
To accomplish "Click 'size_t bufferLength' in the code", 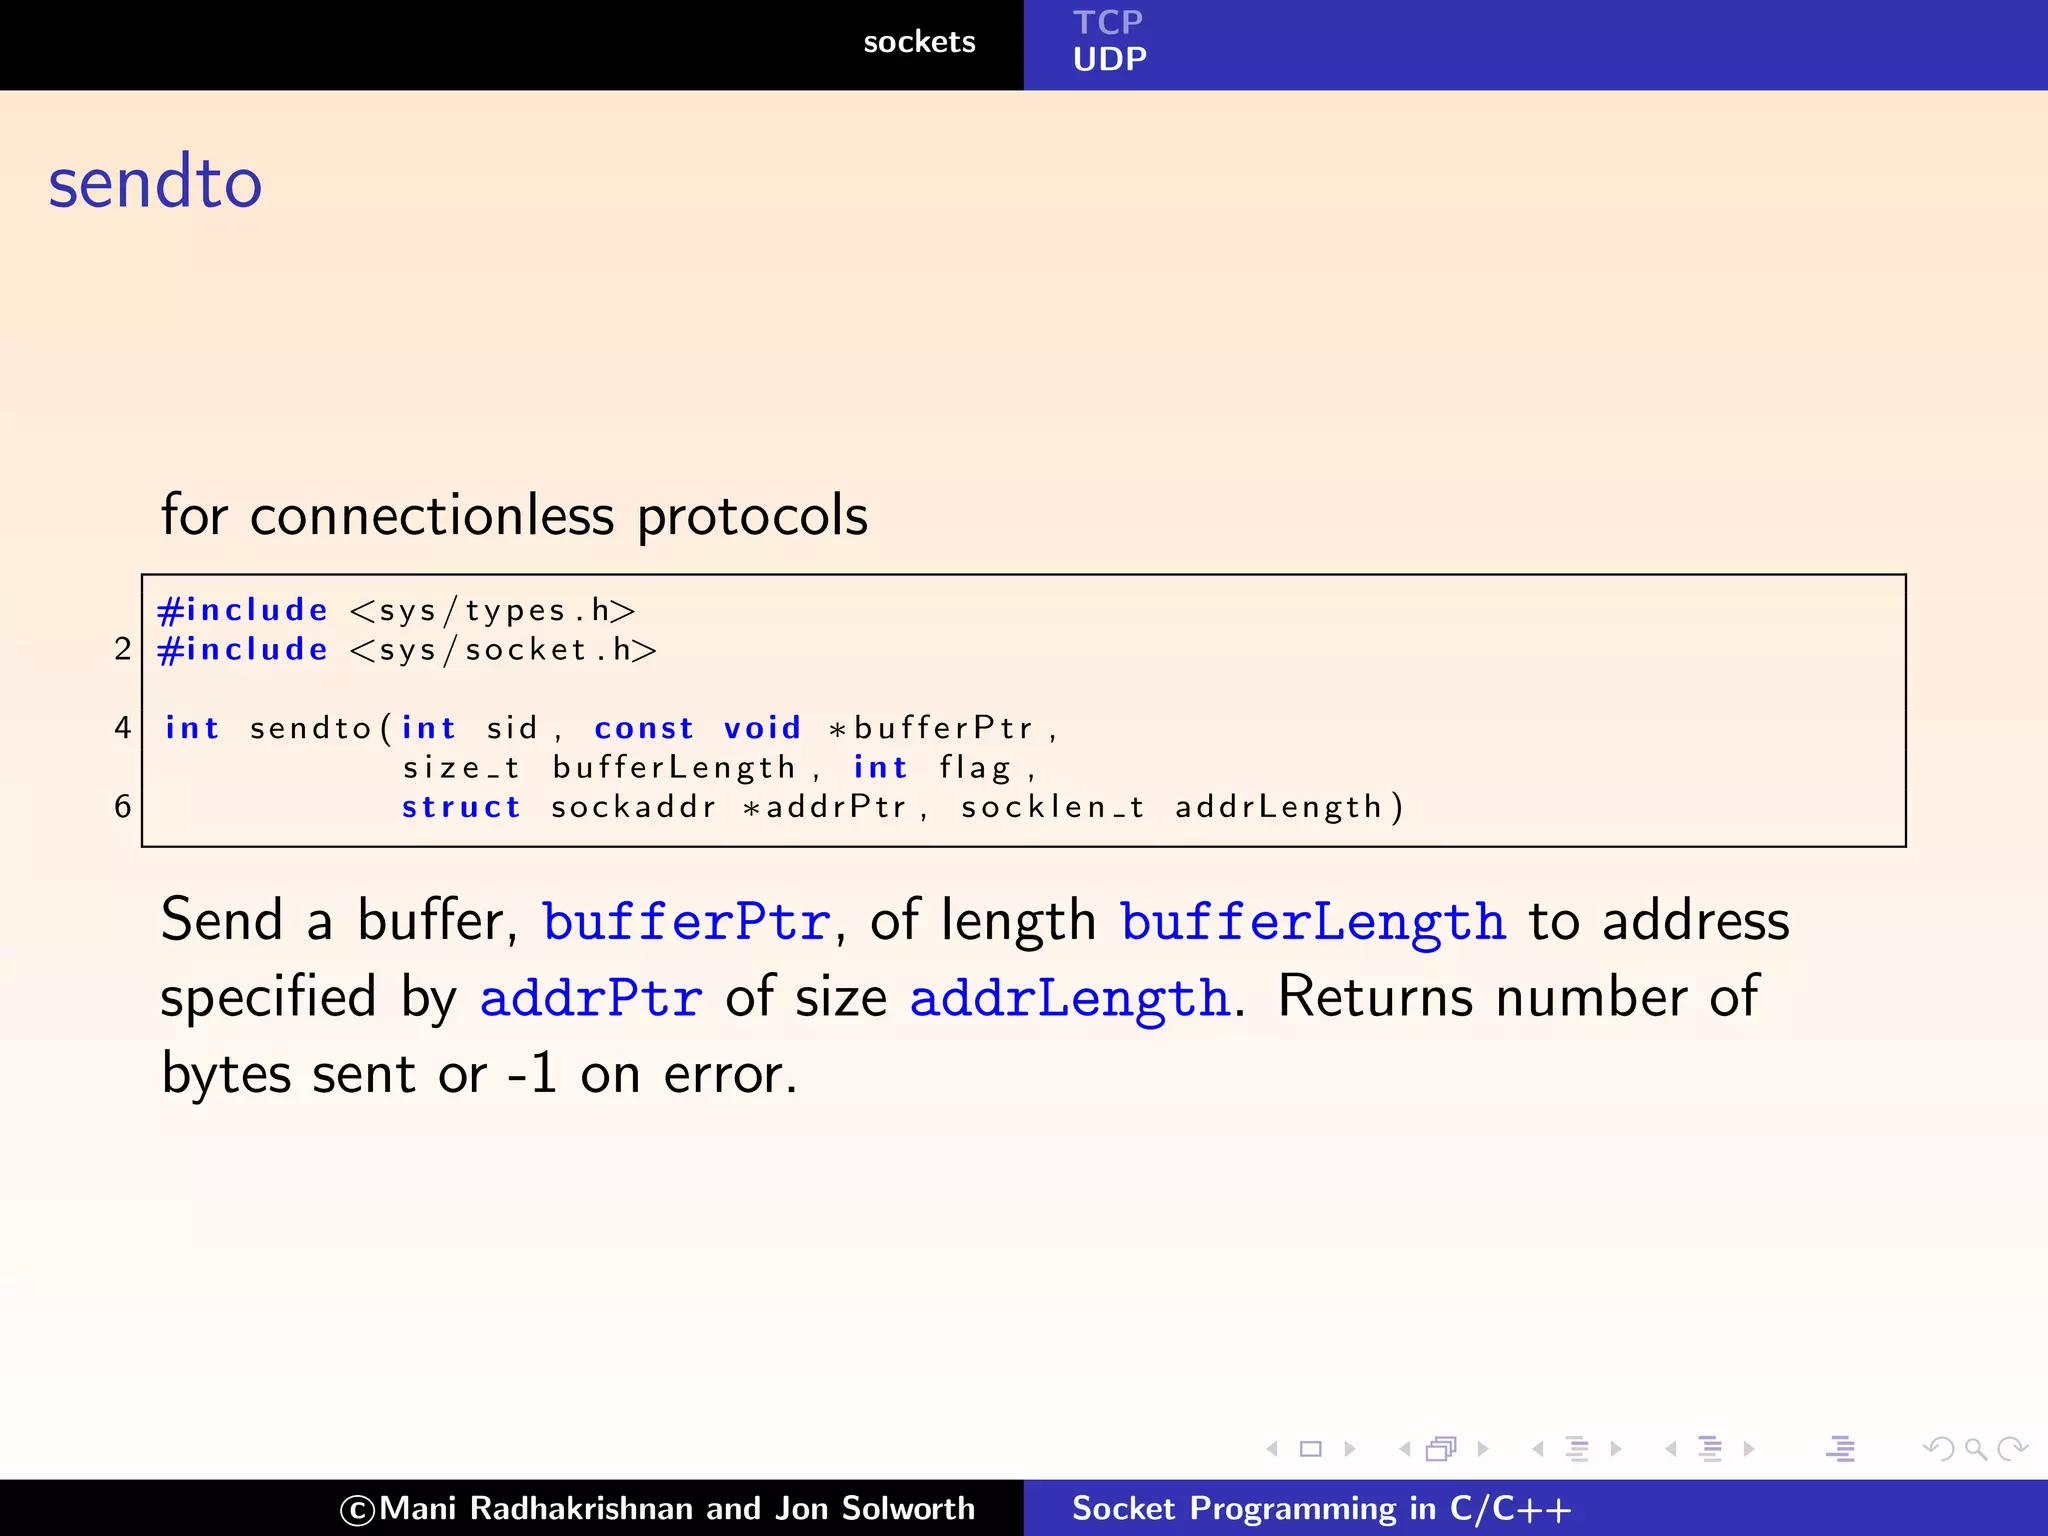I will pyautogui.click(x=599, y=768).
